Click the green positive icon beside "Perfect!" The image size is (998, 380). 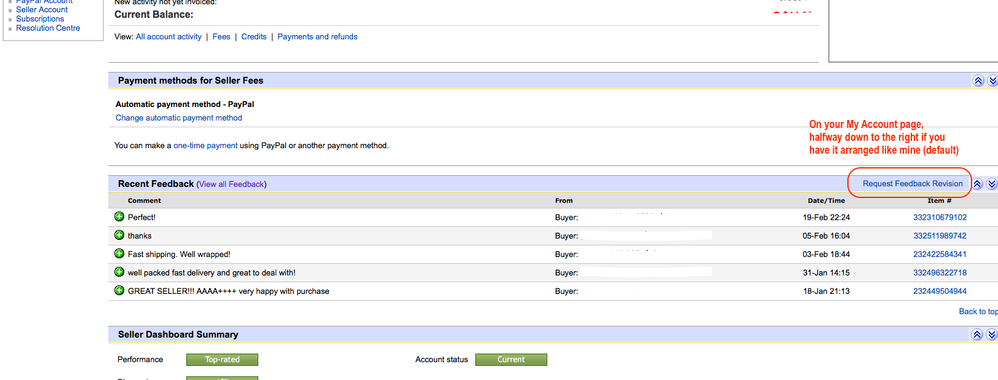click(119, 217)
